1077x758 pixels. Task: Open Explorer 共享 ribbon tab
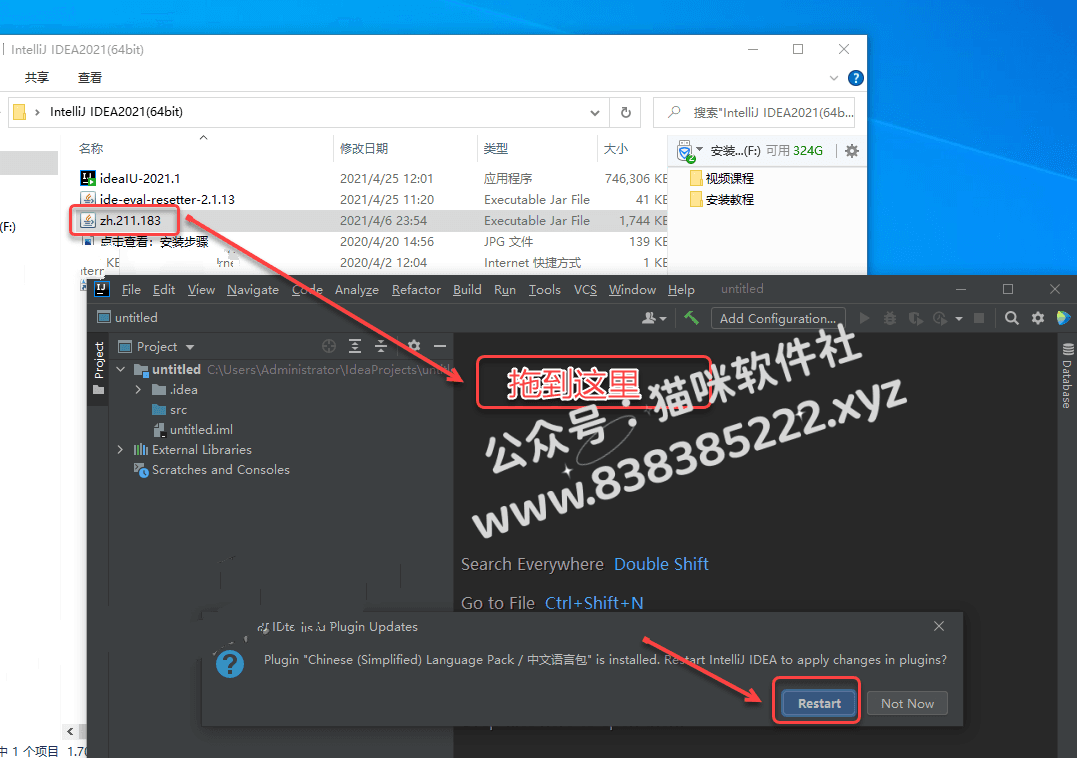(37, 78)
